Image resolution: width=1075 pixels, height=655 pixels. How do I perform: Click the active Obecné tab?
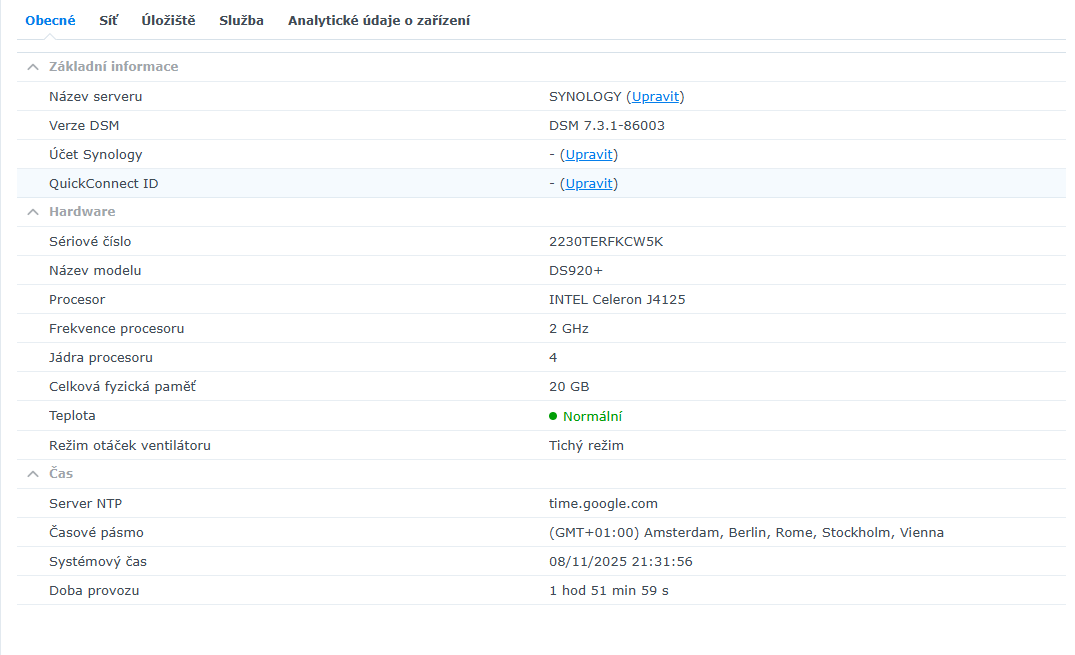coord(49,20)
